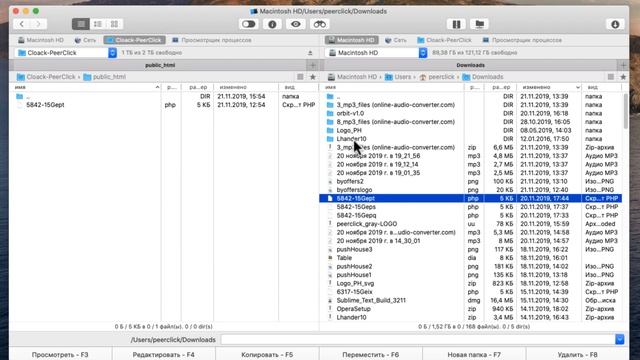The width and height of the screenshot is (640, 360).
Task: Open file info via toolbar icon
Action: [x=272, y=24]
